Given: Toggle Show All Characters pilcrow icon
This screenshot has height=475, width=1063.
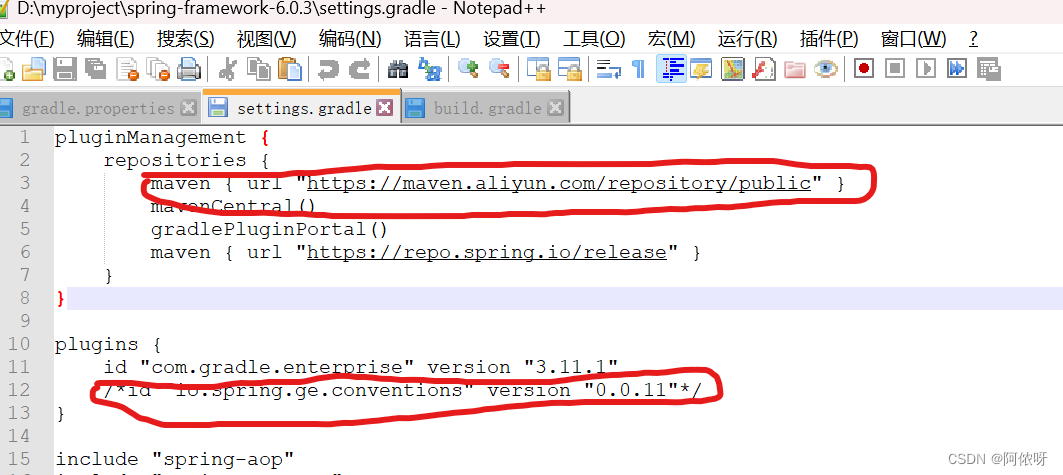Looking at the screenshot, I should coord(639,68).
